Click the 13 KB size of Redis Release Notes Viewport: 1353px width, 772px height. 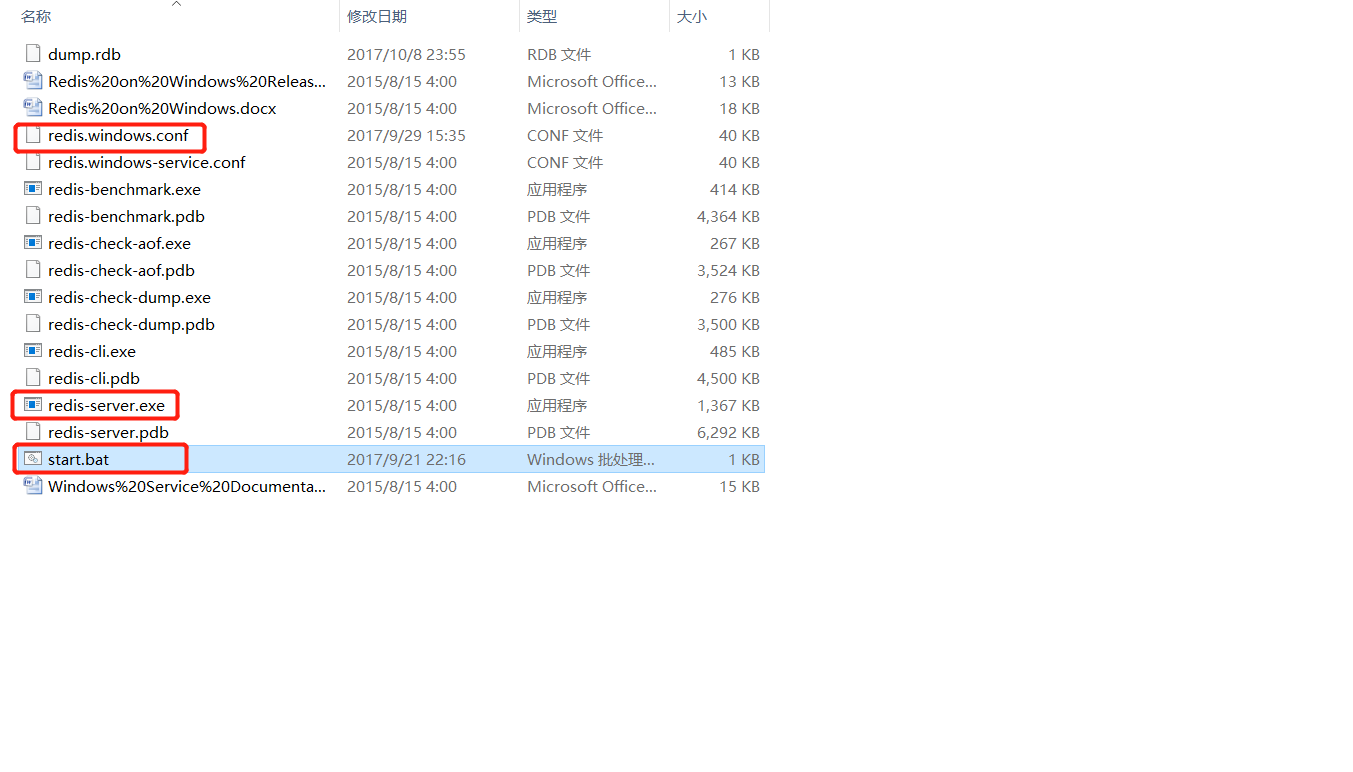click(740, 81)
